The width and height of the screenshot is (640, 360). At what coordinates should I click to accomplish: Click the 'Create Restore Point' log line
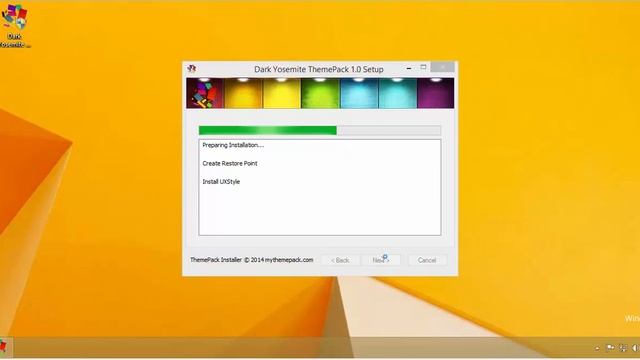[x=230, y=163]
